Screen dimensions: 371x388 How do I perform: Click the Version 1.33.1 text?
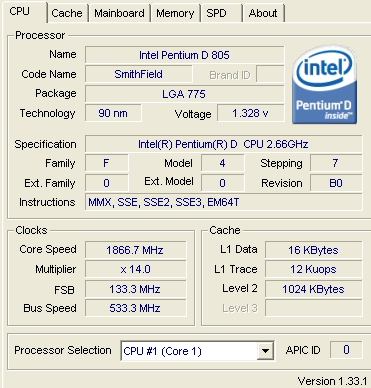point(332,381)
